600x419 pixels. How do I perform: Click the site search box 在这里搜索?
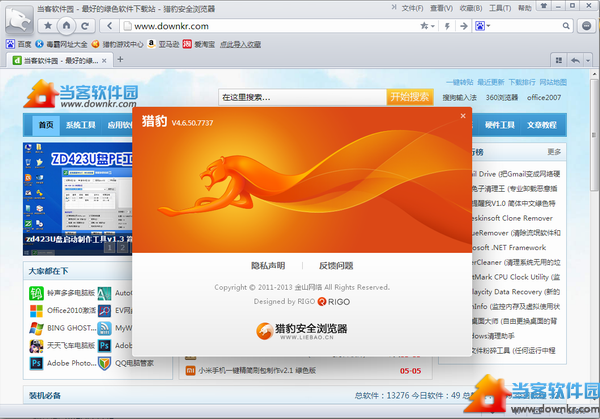pyautogui.click(x=302, y=97)
